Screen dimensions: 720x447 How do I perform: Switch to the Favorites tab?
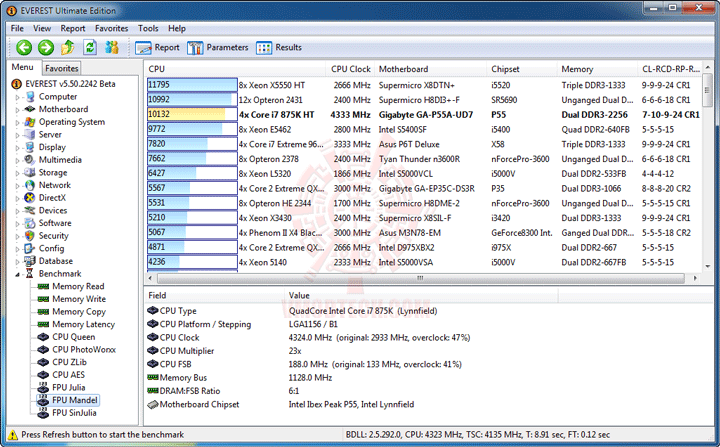(62, 68)
